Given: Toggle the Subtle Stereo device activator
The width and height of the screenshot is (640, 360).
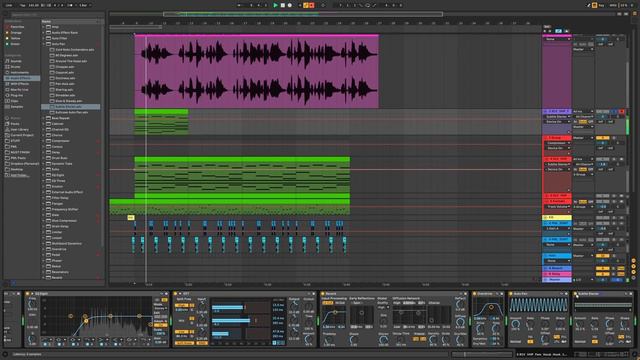Looking at the screenshot, I should click(576, 294).
